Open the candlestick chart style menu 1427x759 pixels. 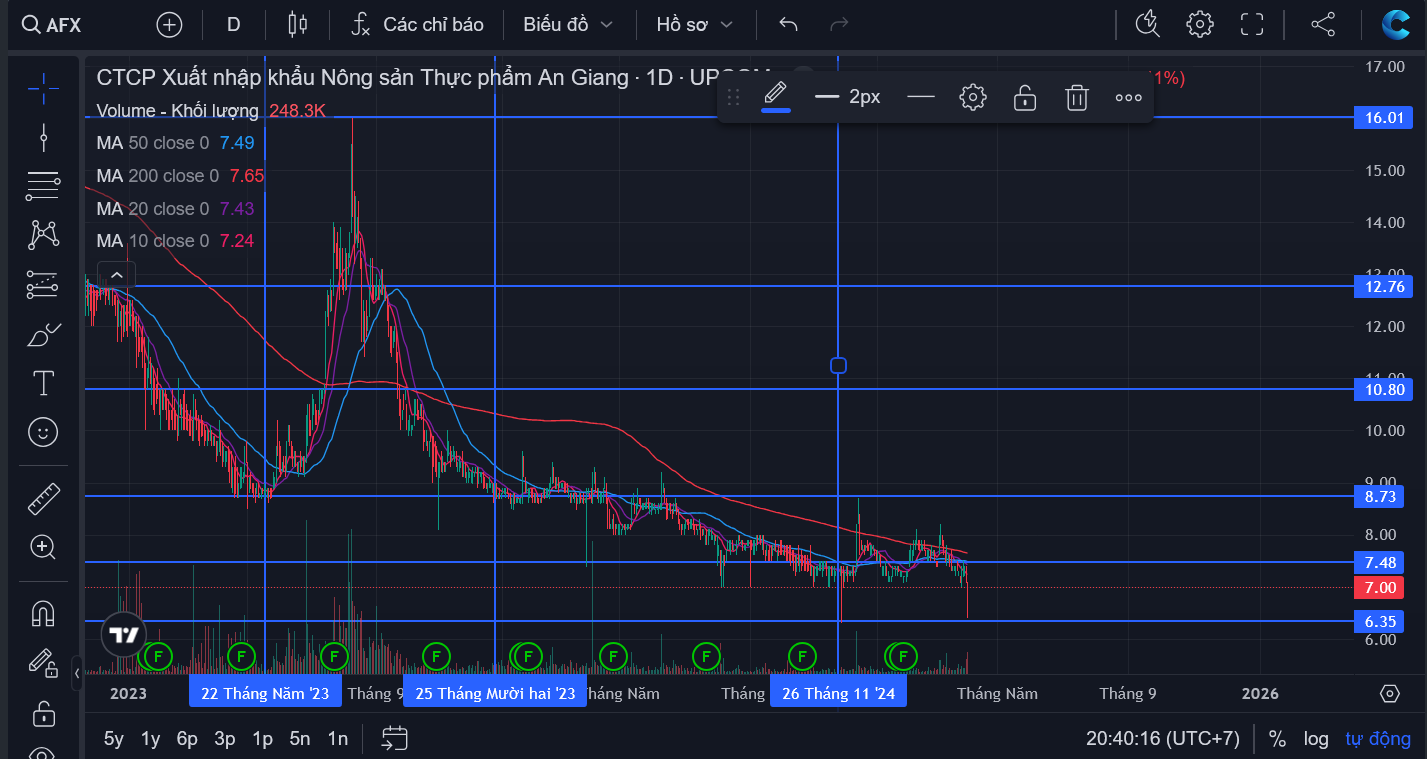296,25
